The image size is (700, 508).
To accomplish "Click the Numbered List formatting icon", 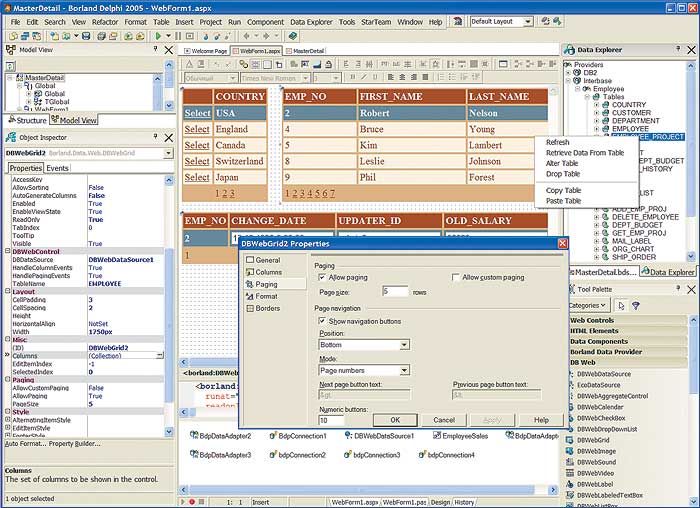I will point(441,77).
